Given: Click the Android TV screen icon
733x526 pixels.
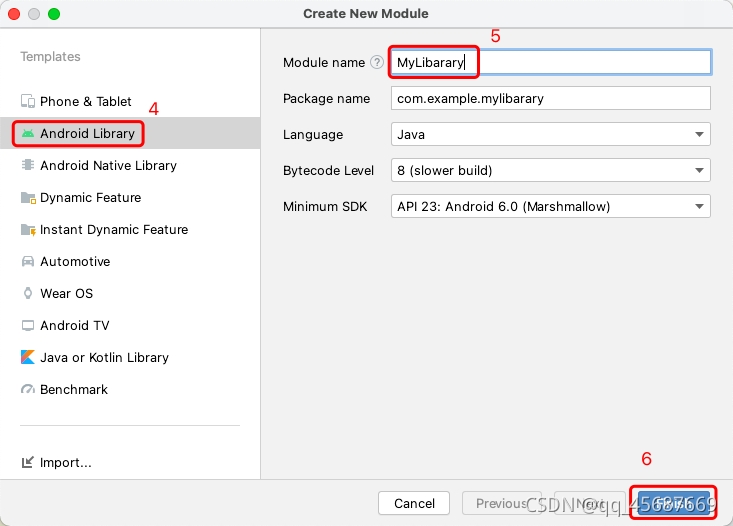Looking at the screenshot, I should (28, 325).
